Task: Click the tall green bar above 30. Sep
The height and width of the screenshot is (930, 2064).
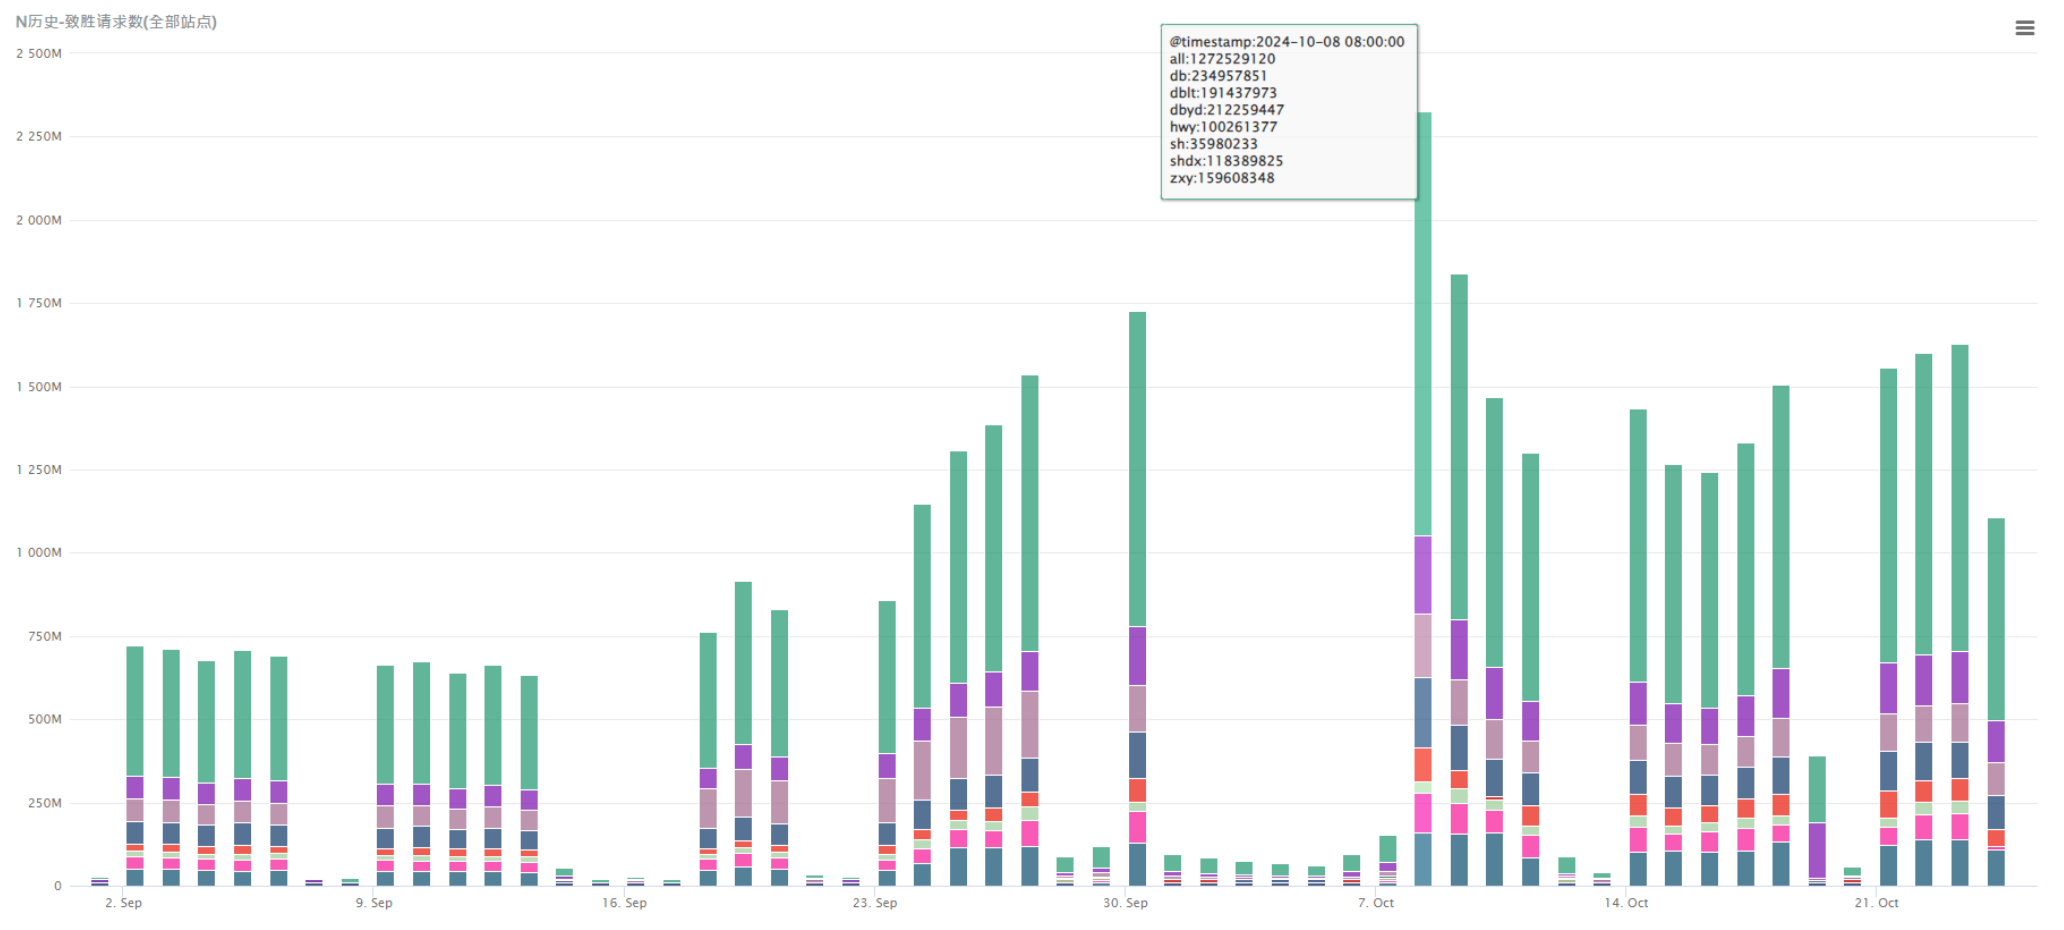Action: pos(1137,469)
